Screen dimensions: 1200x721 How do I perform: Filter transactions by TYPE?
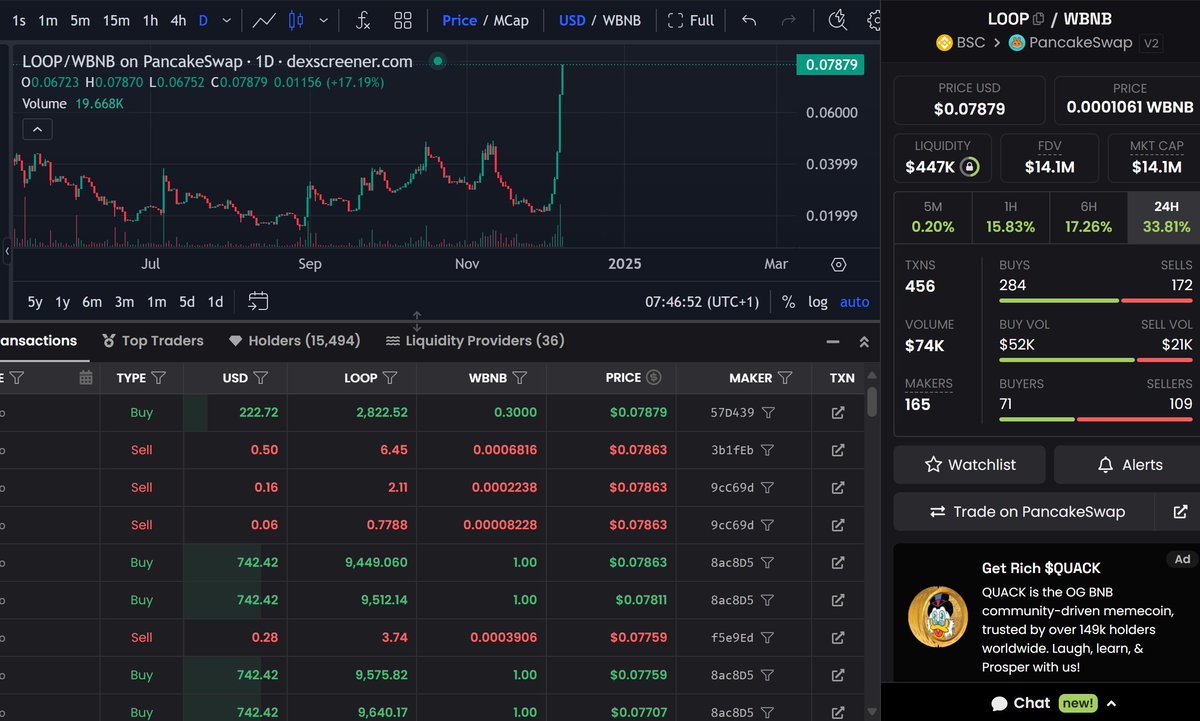pyautogui.click(x=159, y=378)
